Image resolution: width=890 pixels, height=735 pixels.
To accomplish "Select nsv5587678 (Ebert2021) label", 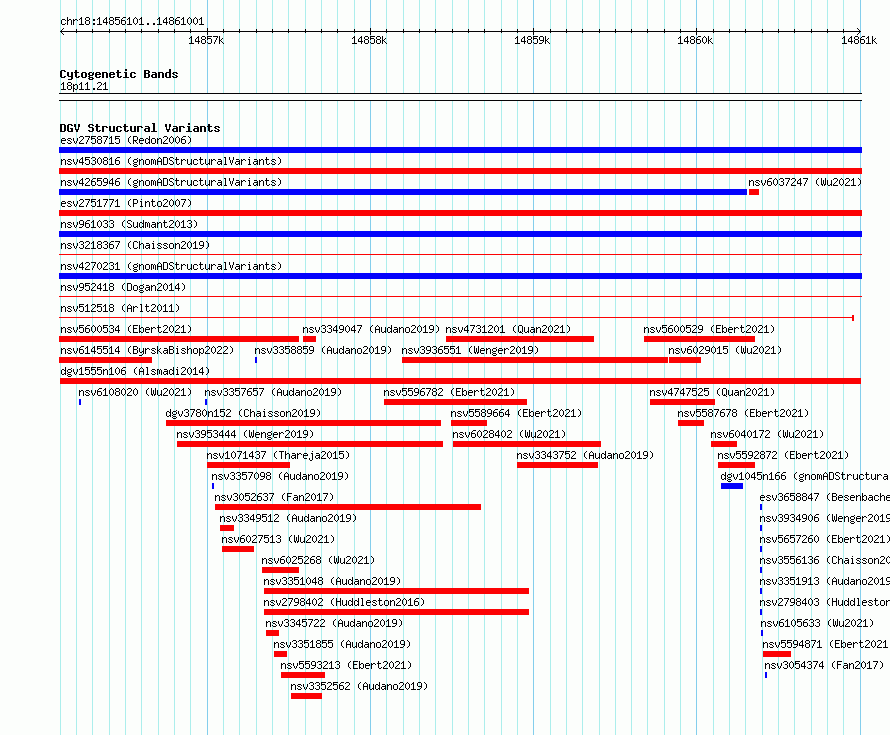I will click(x=743, y=413).
